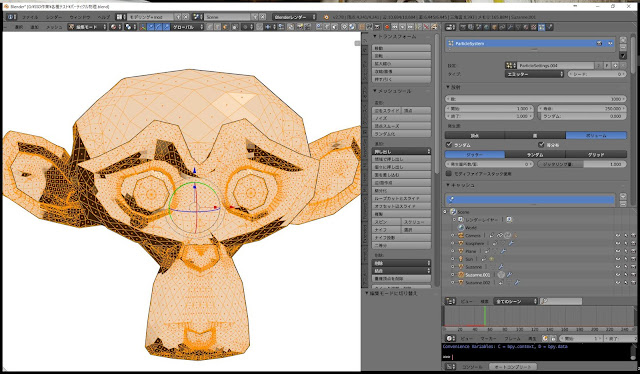Open the Render properties tab icon
Screen dimensions: 640x374
[463, 27]
